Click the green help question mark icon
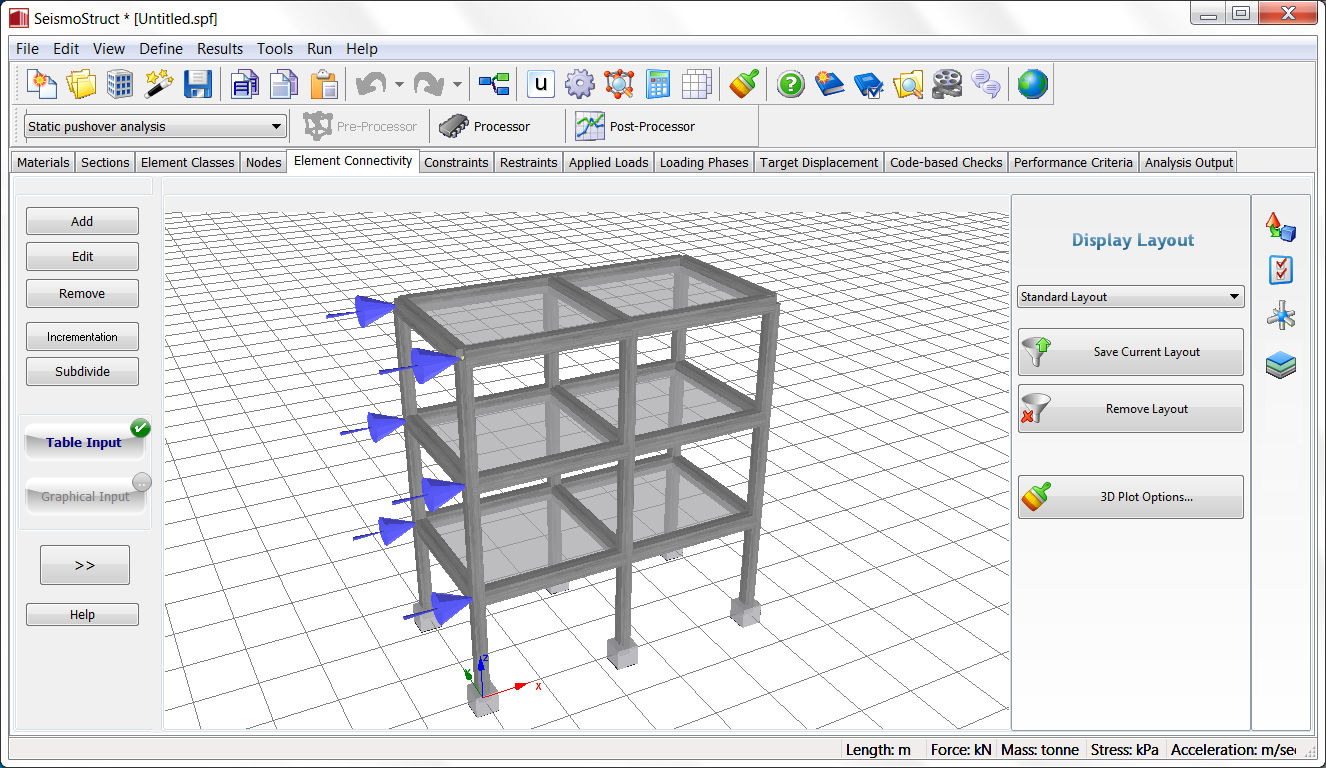 click(790, 85)
